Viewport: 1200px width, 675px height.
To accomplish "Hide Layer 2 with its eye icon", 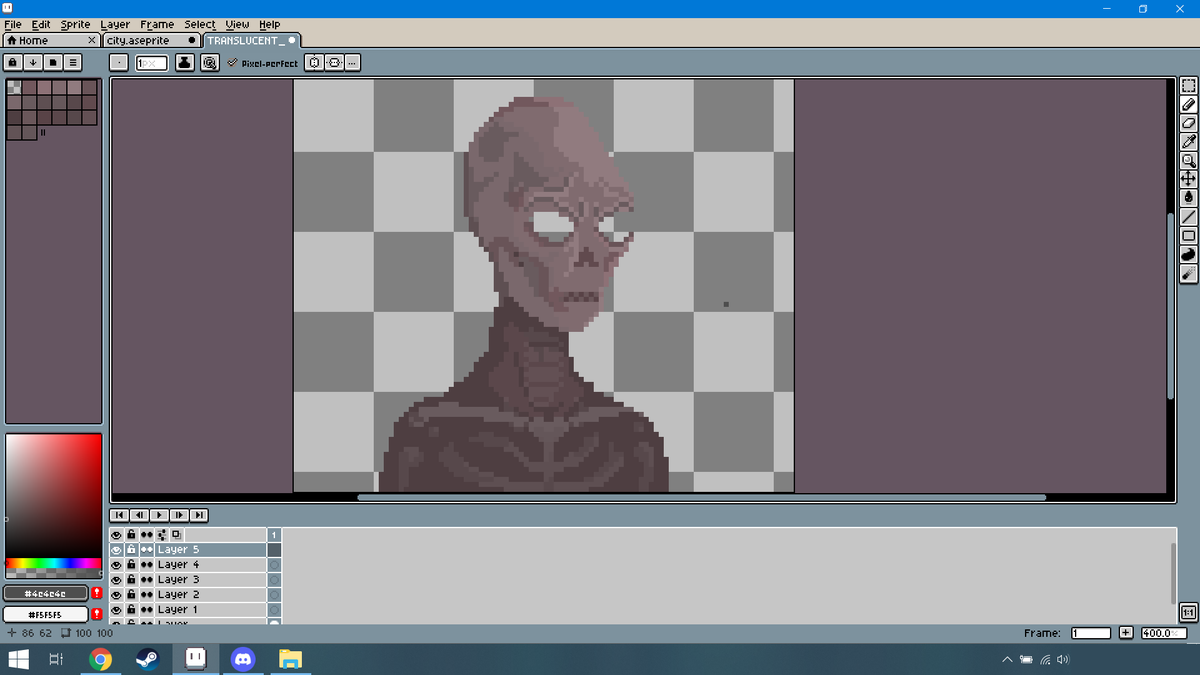I will [116, 595].
